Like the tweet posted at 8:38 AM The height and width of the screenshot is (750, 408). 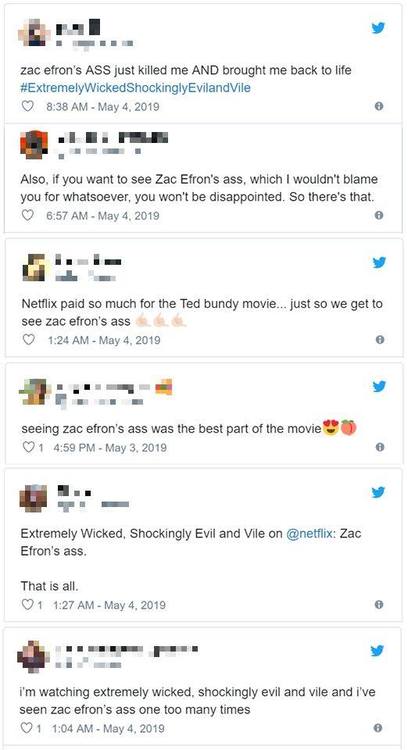click(x=28, y=106)
